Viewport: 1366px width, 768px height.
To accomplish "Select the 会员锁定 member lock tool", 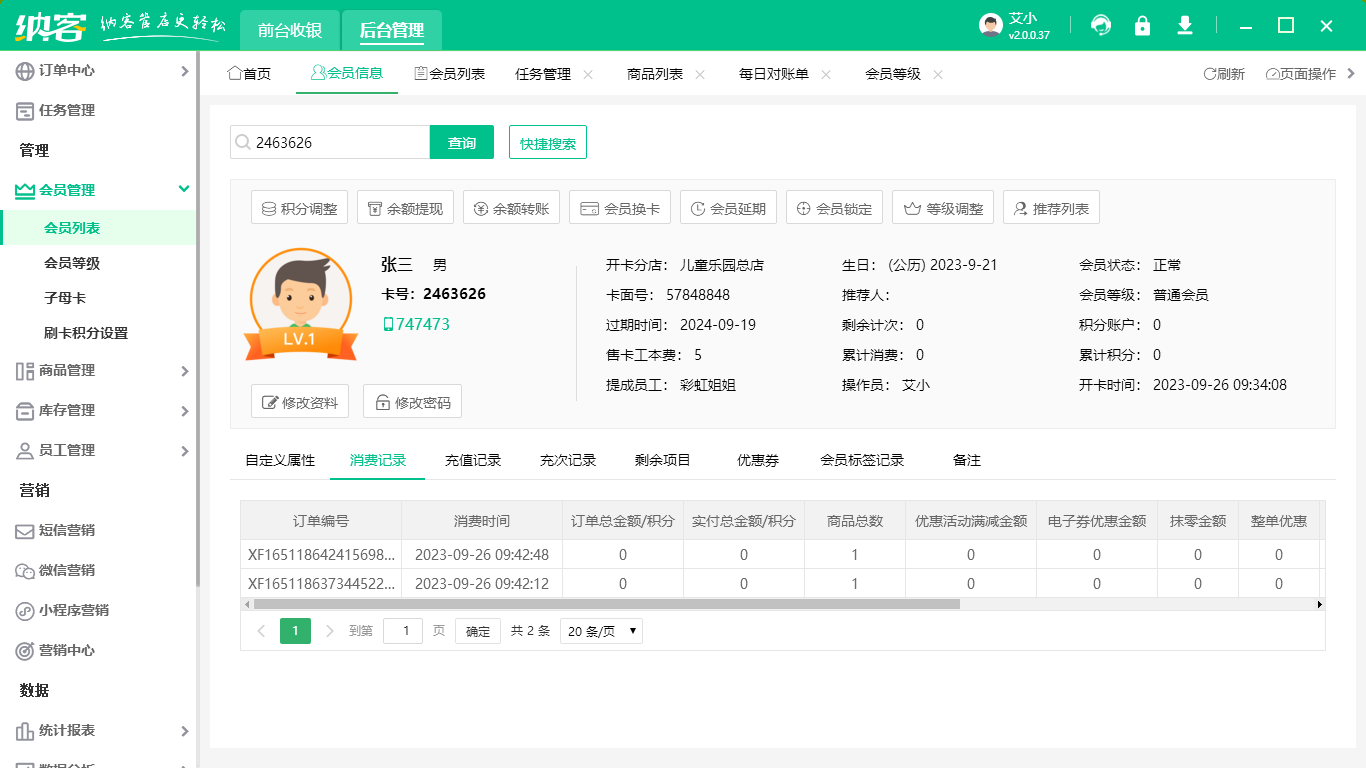I will point(834,207).
